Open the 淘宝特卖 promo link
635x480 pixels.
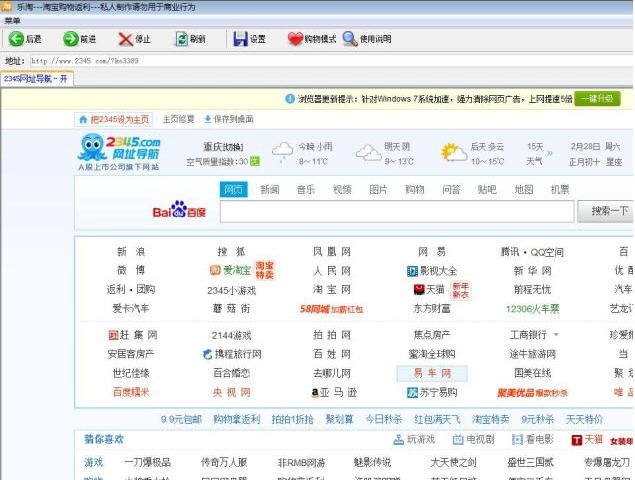tap(491, 419)
